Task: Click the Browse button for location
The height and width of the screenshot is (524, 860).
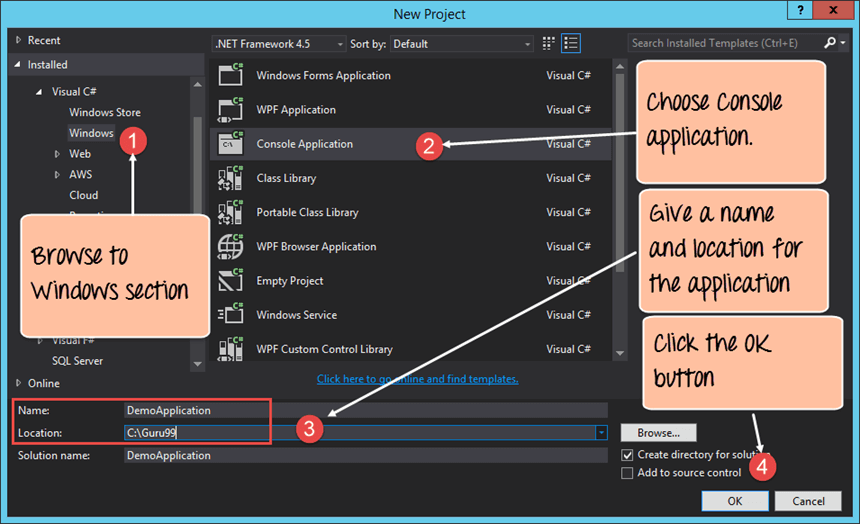Action: click(657, 433)
